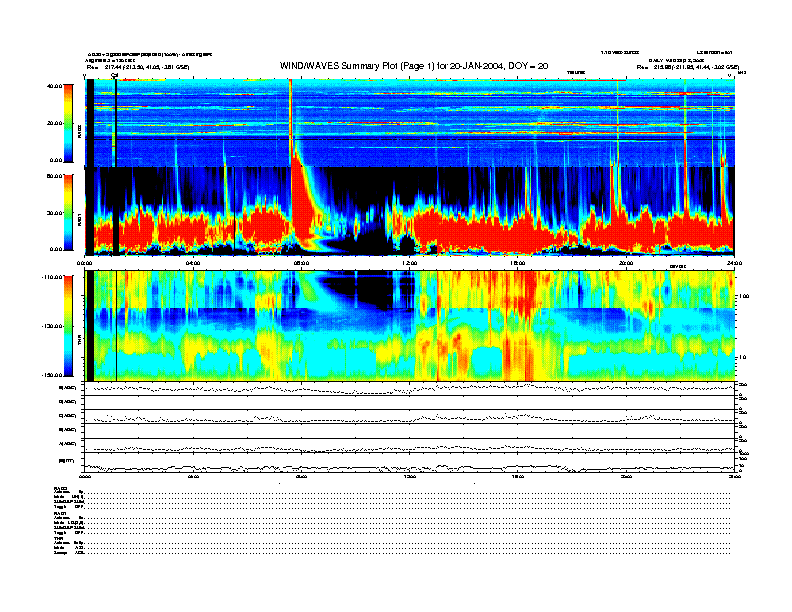Click the -110.00 value on TNR scale
The width and height of the screenshot is (792, 612).
(48, 277)
